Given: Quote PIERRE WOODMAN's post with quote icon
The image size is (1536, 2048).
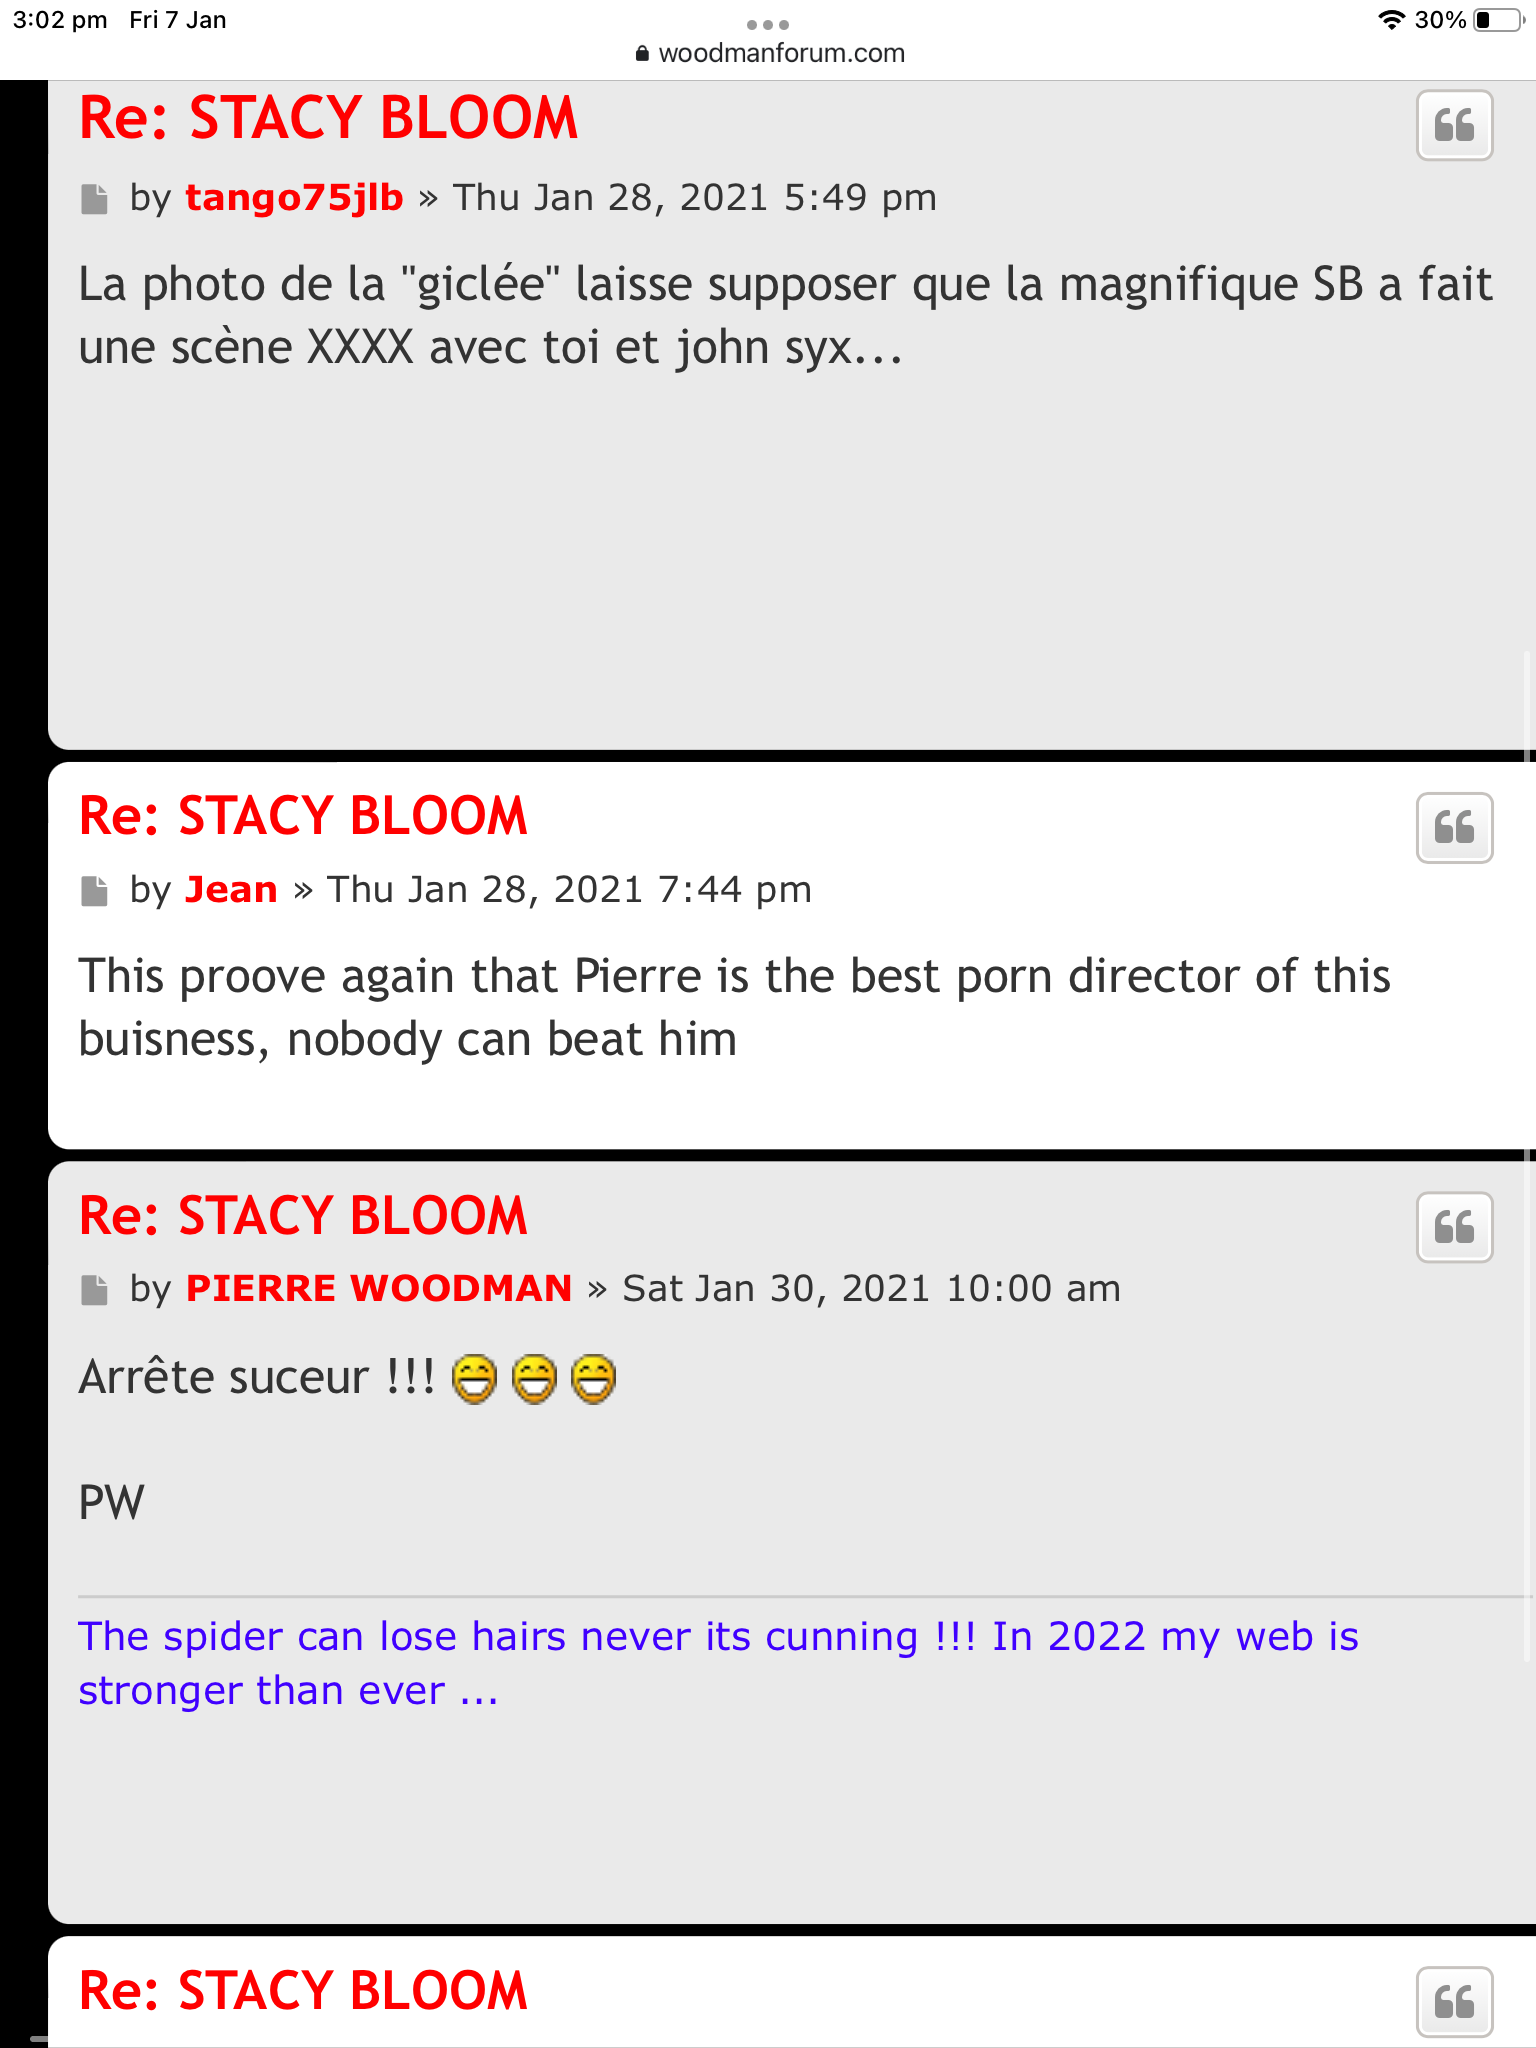Looking at the screenshot, I should [x=1454, y=1227].
